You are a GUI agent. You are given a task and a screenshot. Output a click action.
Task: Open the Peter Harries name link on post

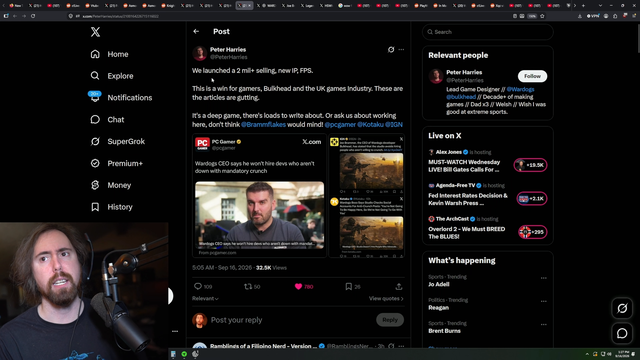click(228, 49)
